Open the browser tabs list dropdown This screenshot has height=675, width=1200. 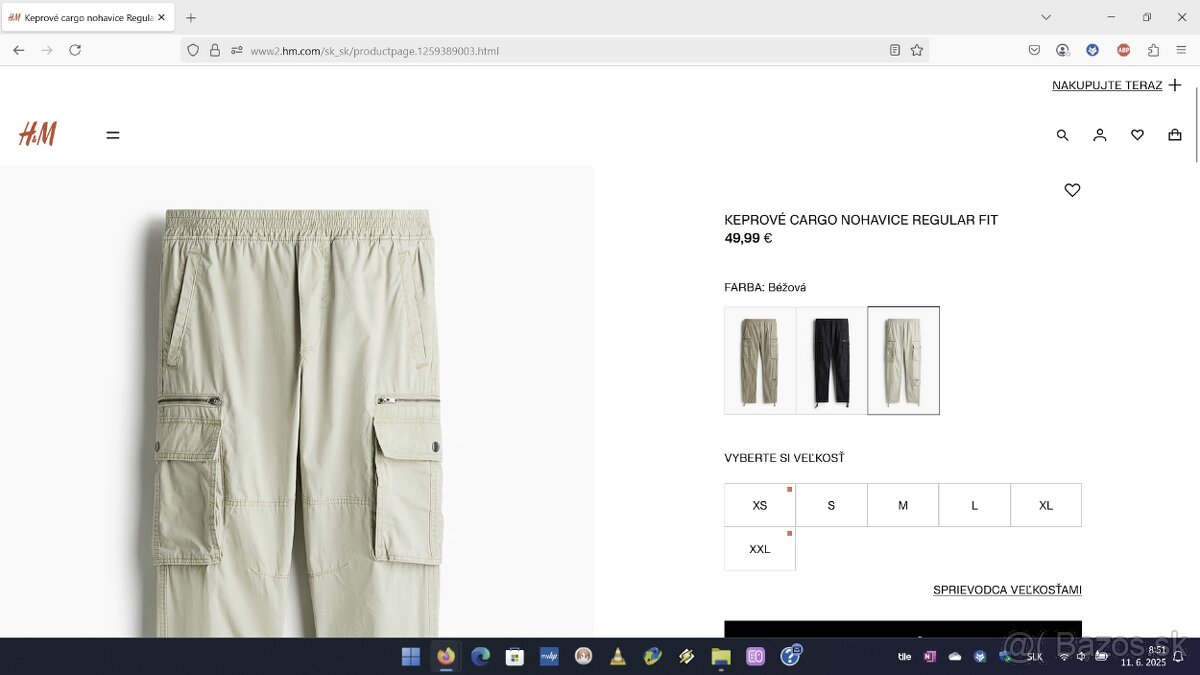click(x=1046, y=17)
